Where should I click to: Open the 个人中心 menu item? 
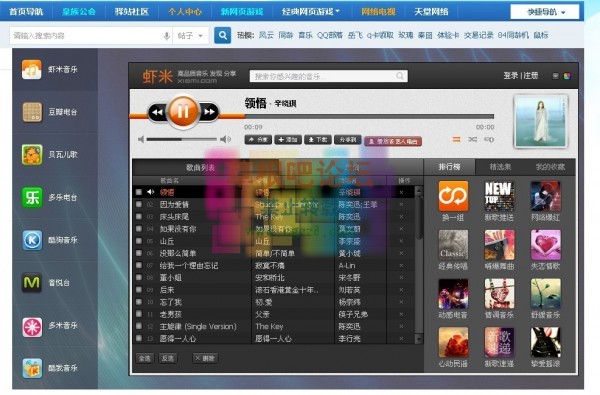point(185,12)
